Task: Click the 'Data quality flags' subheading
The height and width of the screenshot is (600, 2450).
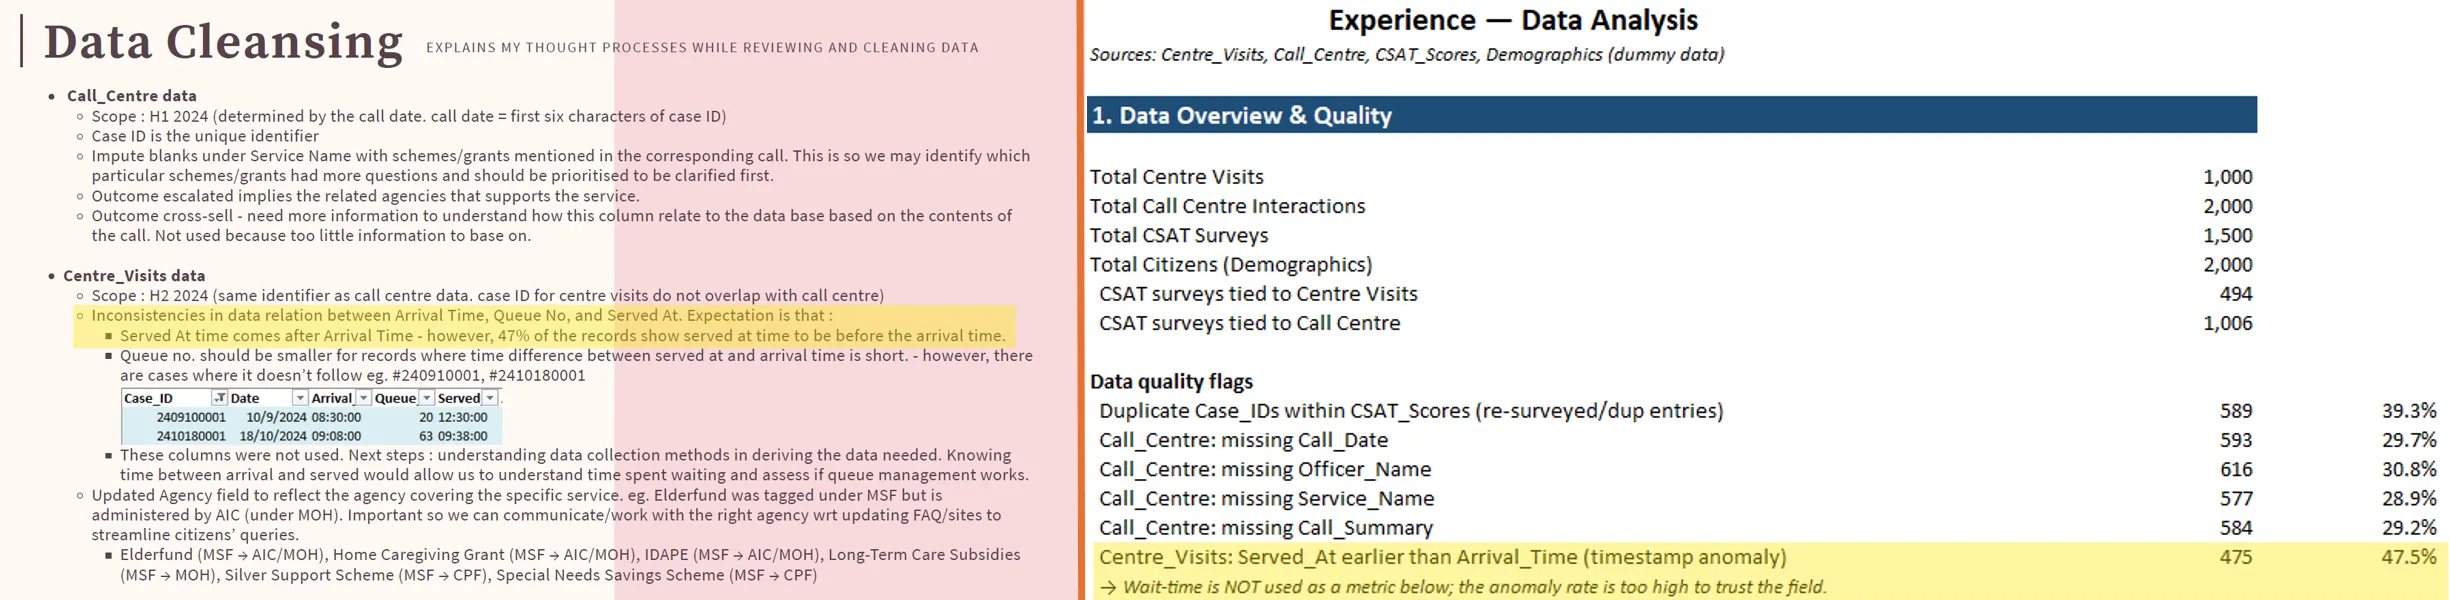Action: click(1171, 381)
